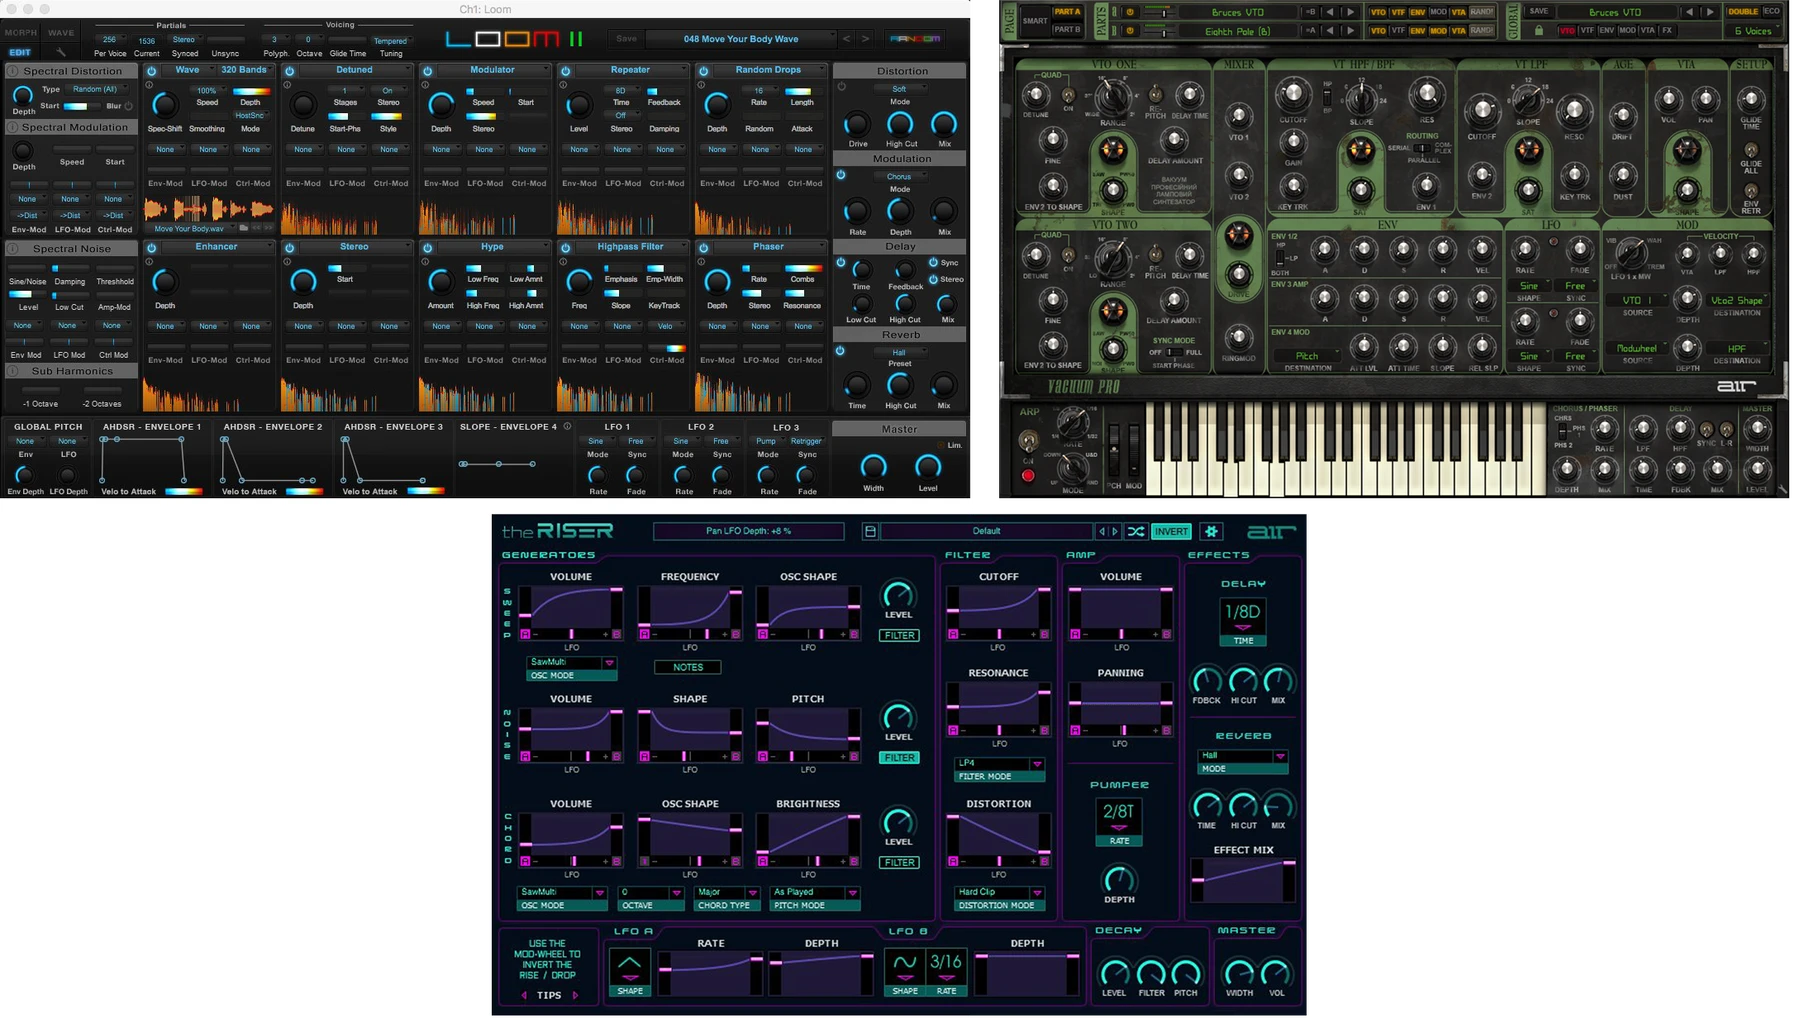Click the next tip arrow in Riser

[x=576, y=995]
